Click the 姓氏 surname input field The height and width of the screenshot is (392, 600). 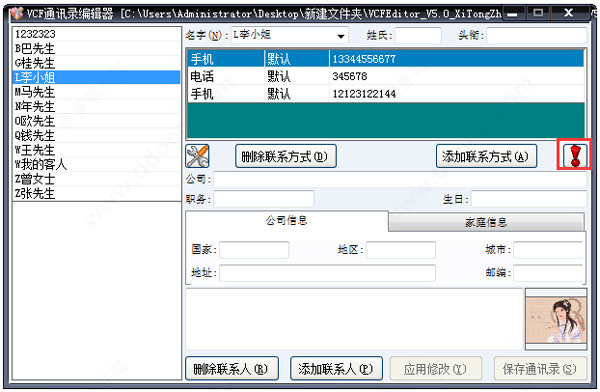pos(418,36)
